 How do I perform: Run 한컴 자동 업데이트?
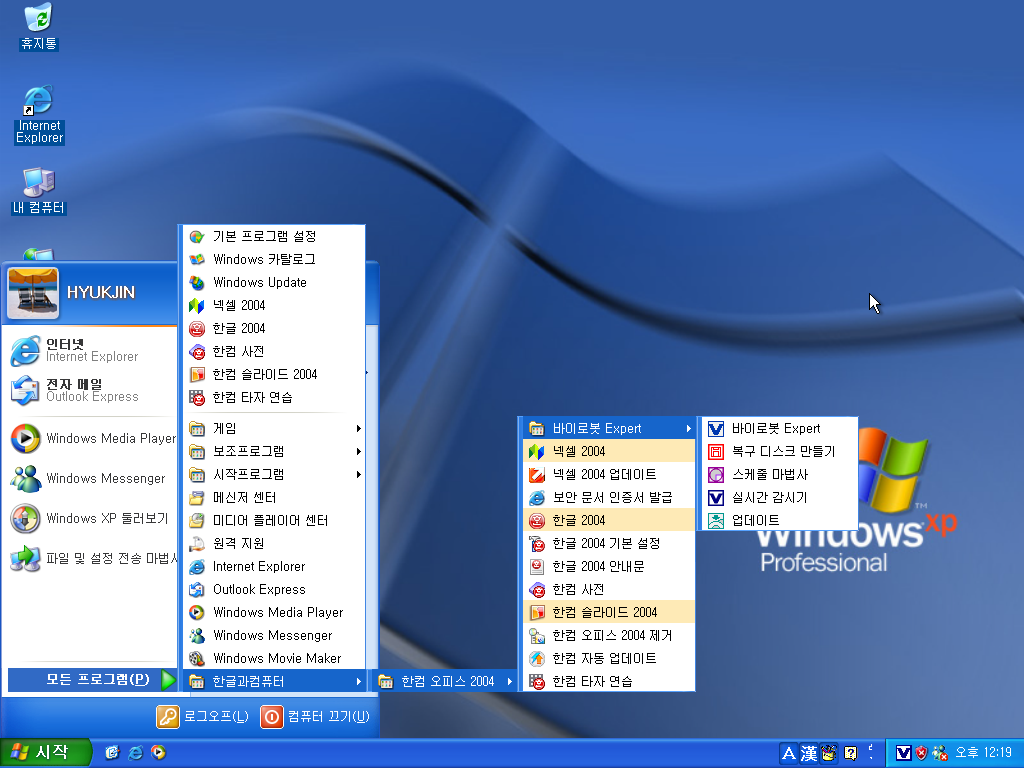coord(609,658)
